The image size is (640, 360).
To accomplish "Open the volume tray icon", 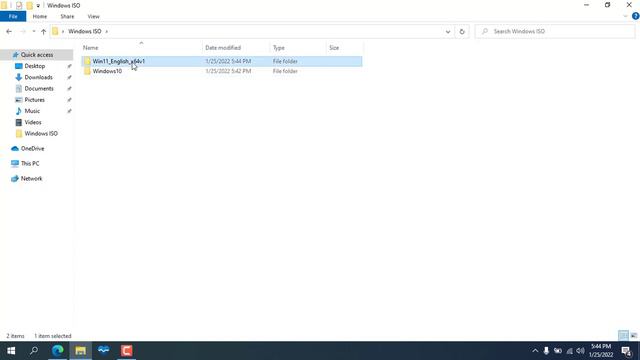I will [x=580, y=351].
